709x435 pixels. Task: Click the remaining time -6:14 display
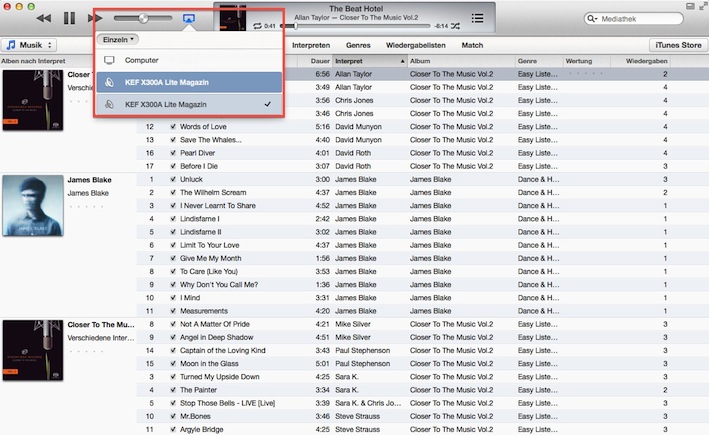pos(441,26)
